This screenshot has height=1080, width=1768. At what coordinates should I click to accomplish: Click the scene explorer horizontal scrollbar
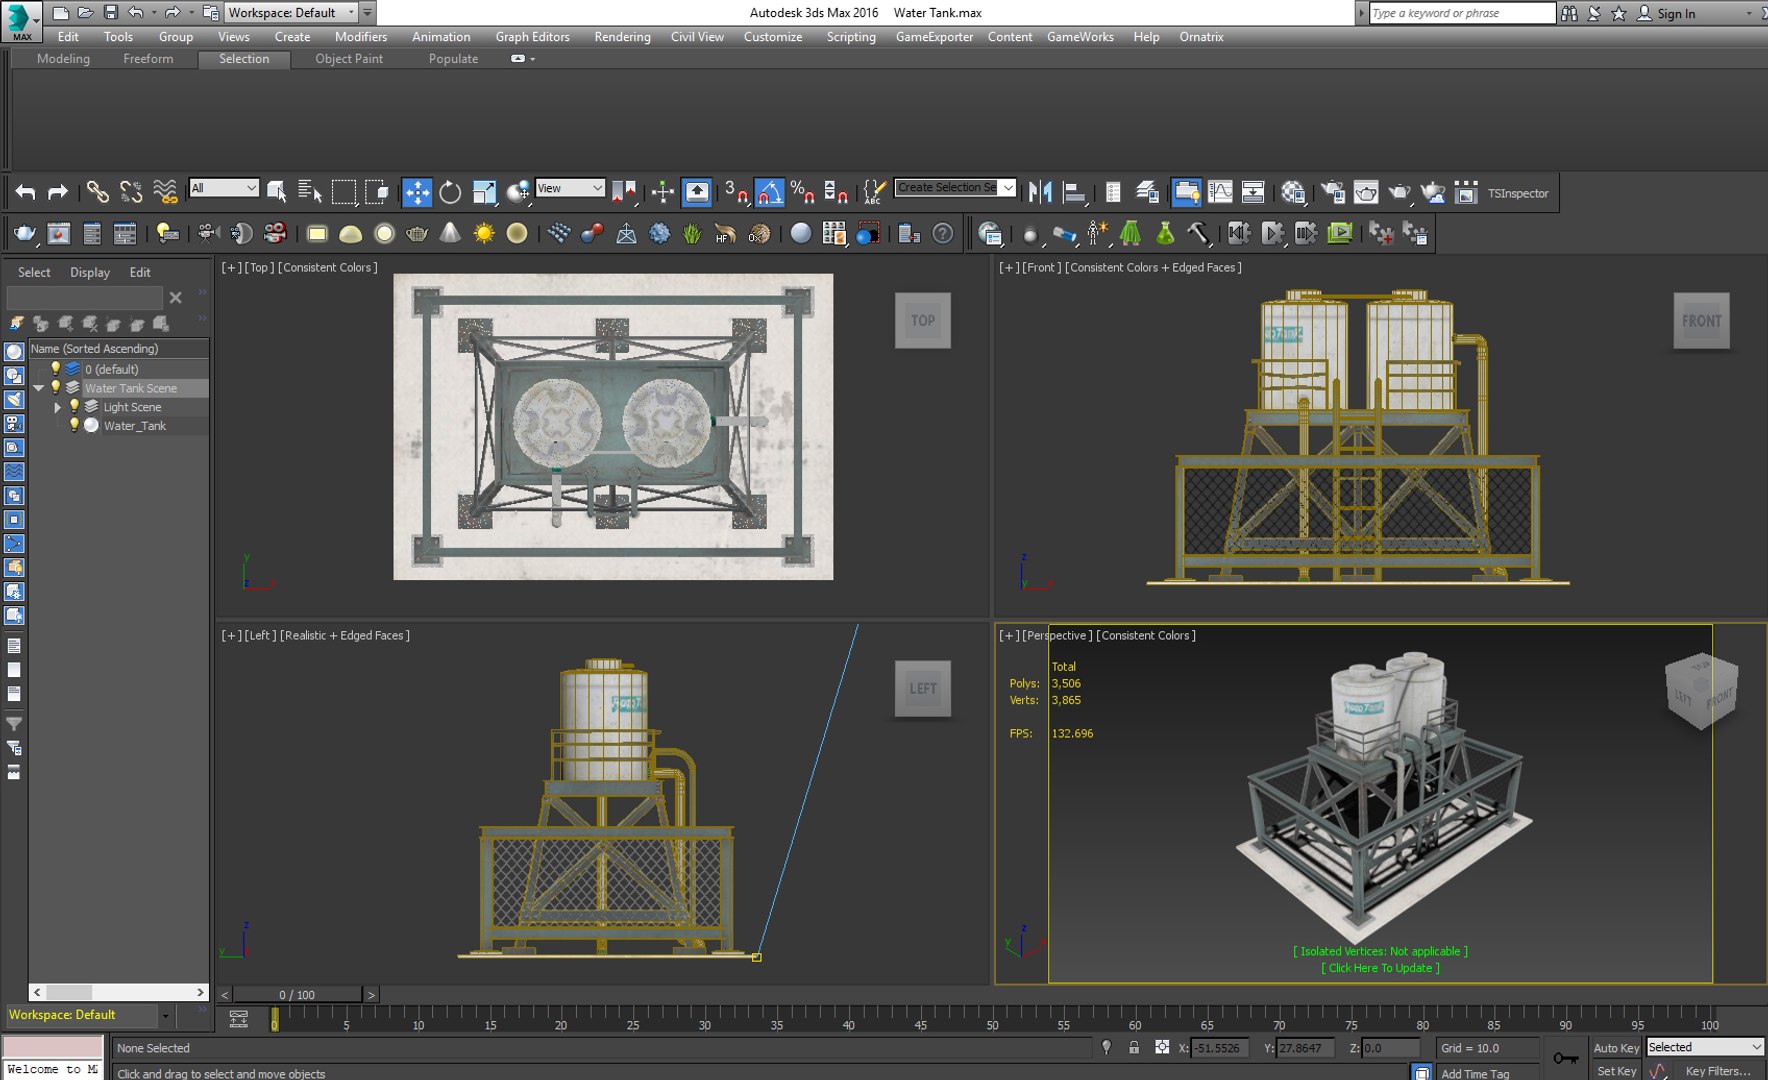pos(118,992)
